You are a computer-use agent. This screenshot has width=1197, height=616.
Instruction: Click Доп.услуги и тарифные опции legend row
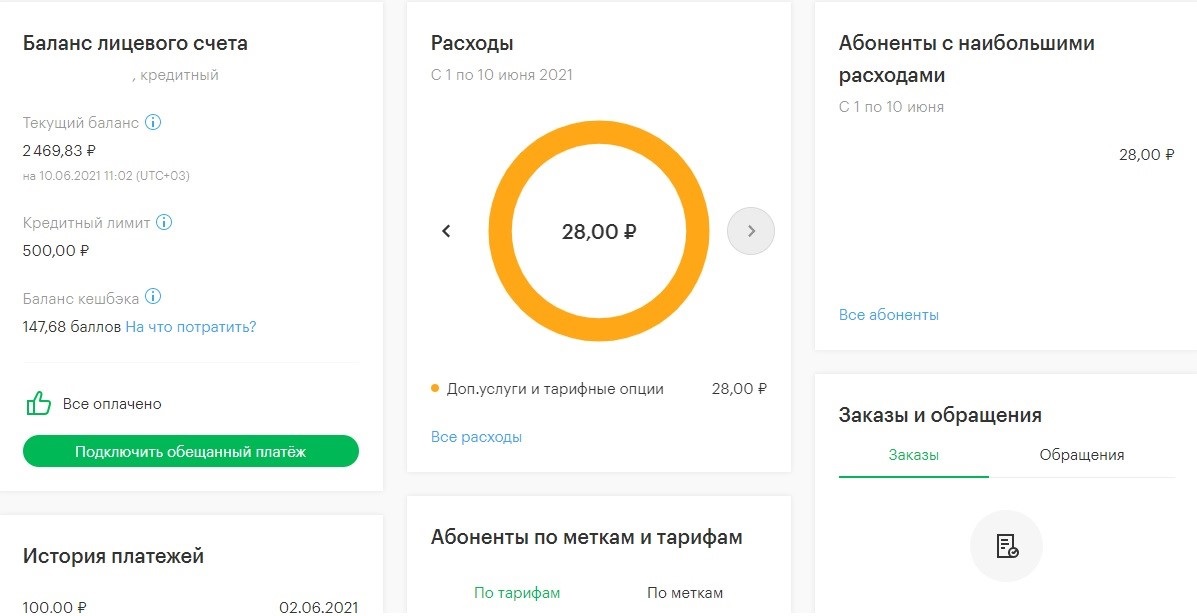coord(598,389)
